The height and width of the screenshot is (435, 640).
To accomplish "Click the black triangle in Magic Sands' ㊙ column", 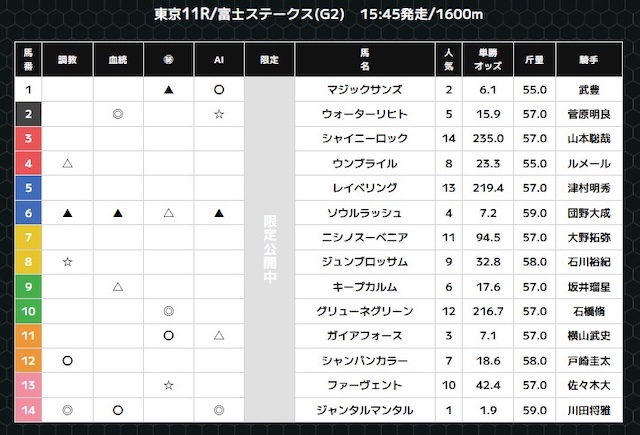I will pyautogui.click(x=169, y=91).
